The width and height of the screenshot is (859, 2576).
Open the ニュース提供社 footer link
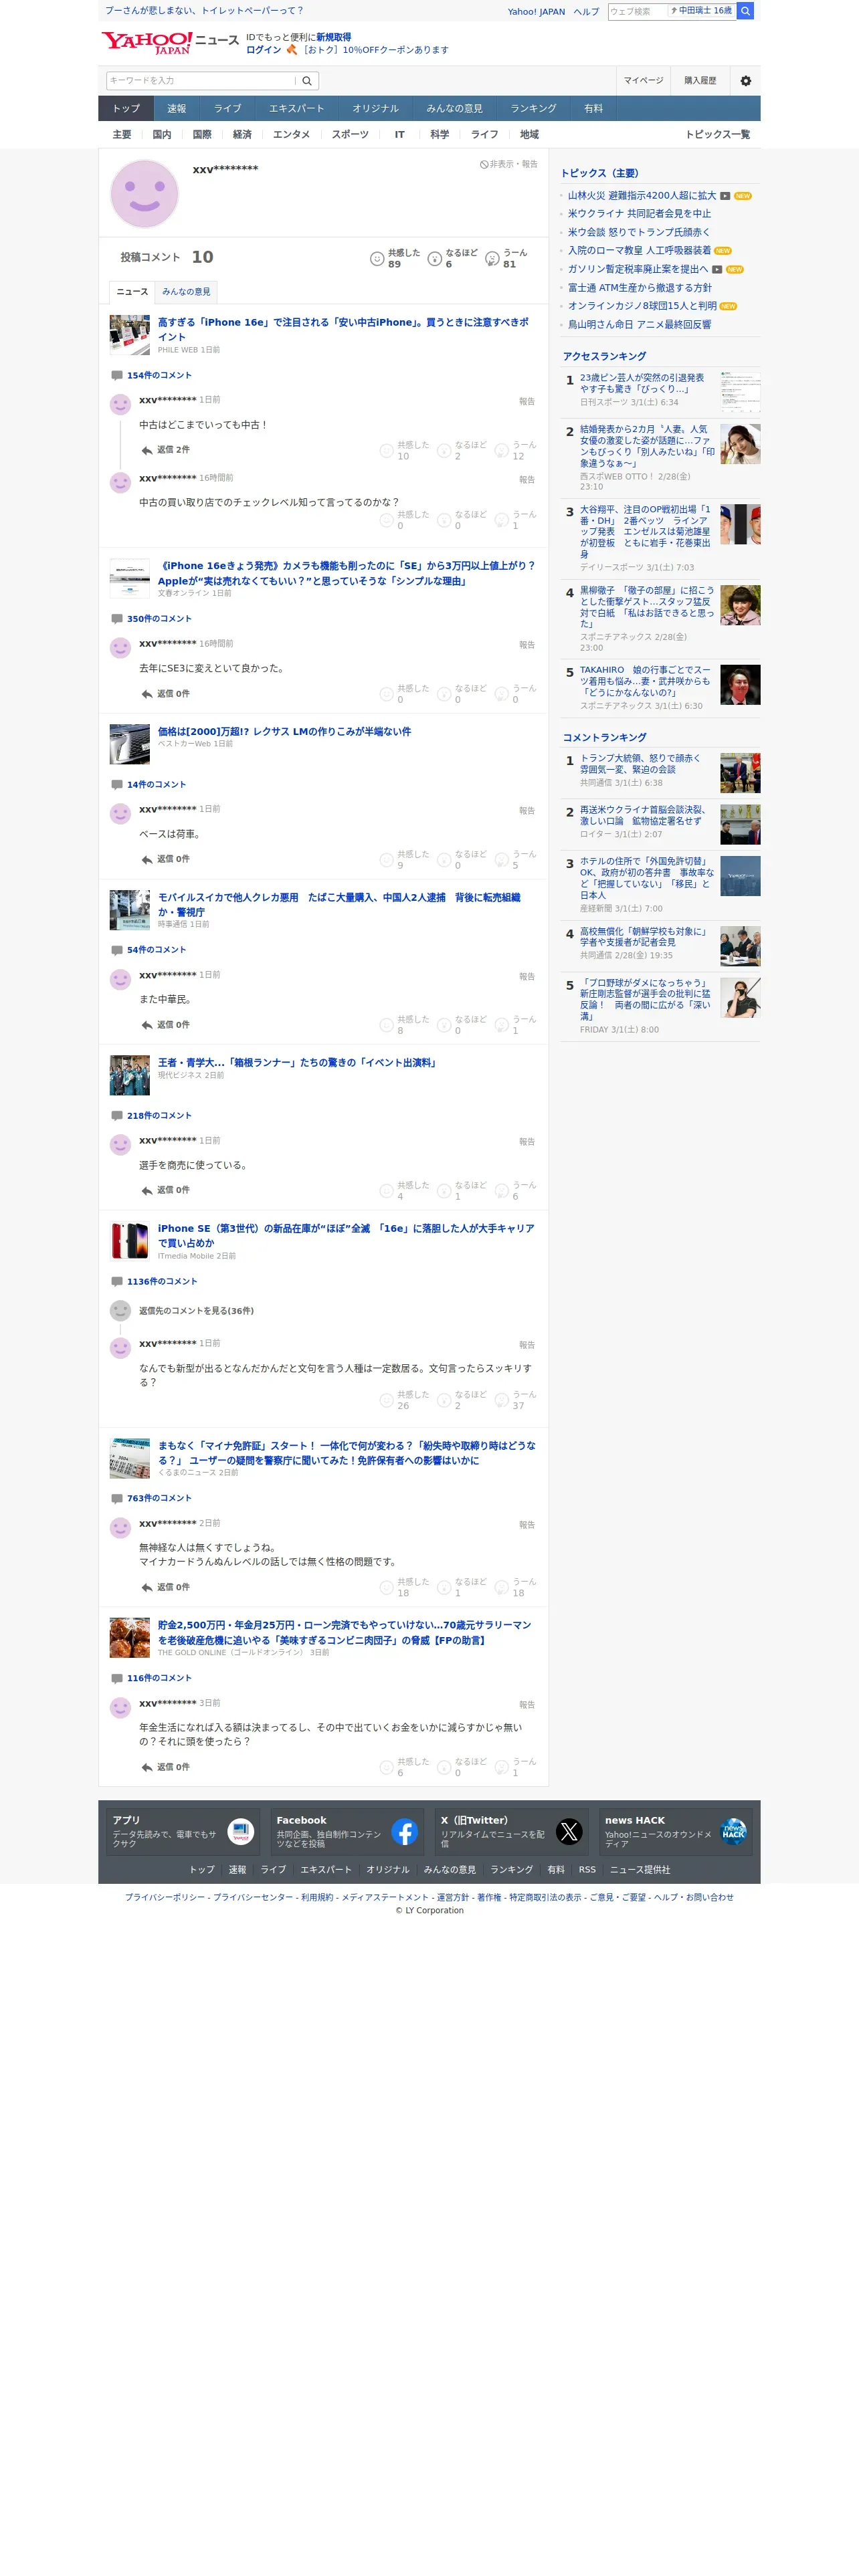(640, 1870)
